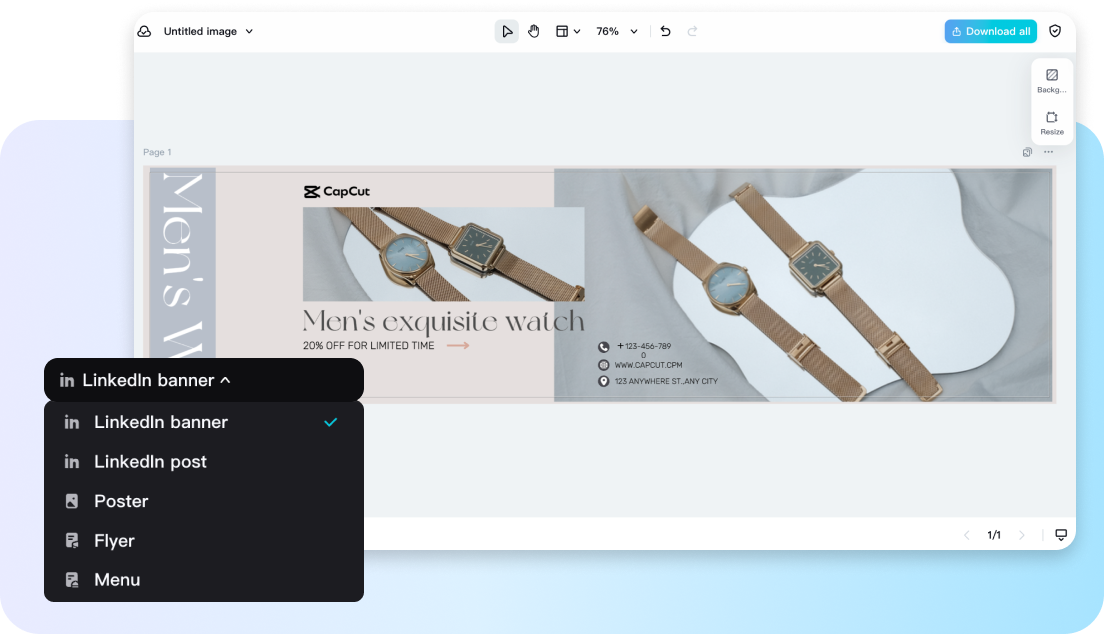Image resolution: width=1104 pixels, height=634 pixels.
Task: Click the cloud save status icon
Action: point(144,31)
